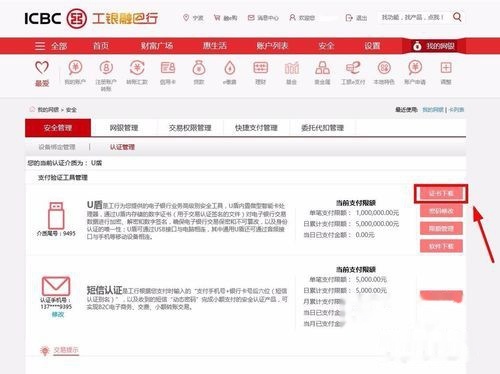The height and width of the screenshot is (374, 500).
Task: Click the U盾 USB device icon
Action: (56, 215)
